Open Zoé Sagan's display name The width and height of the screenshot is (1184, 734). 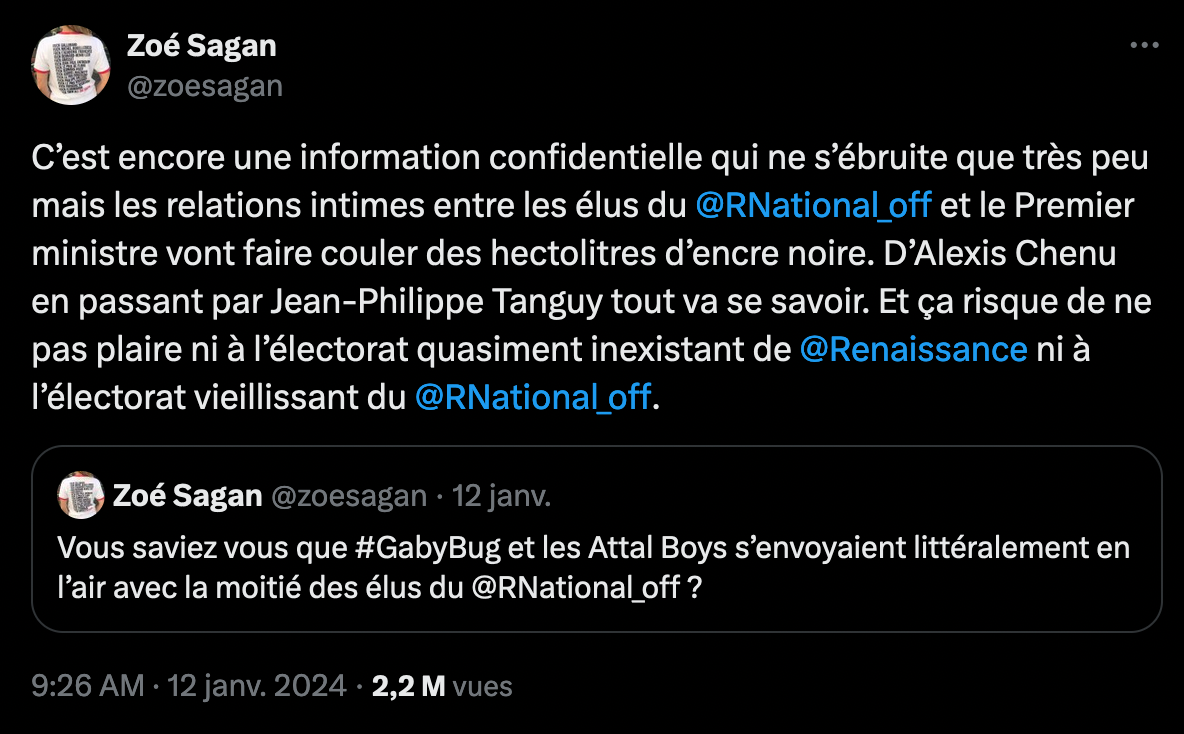[x=200, y=45]
